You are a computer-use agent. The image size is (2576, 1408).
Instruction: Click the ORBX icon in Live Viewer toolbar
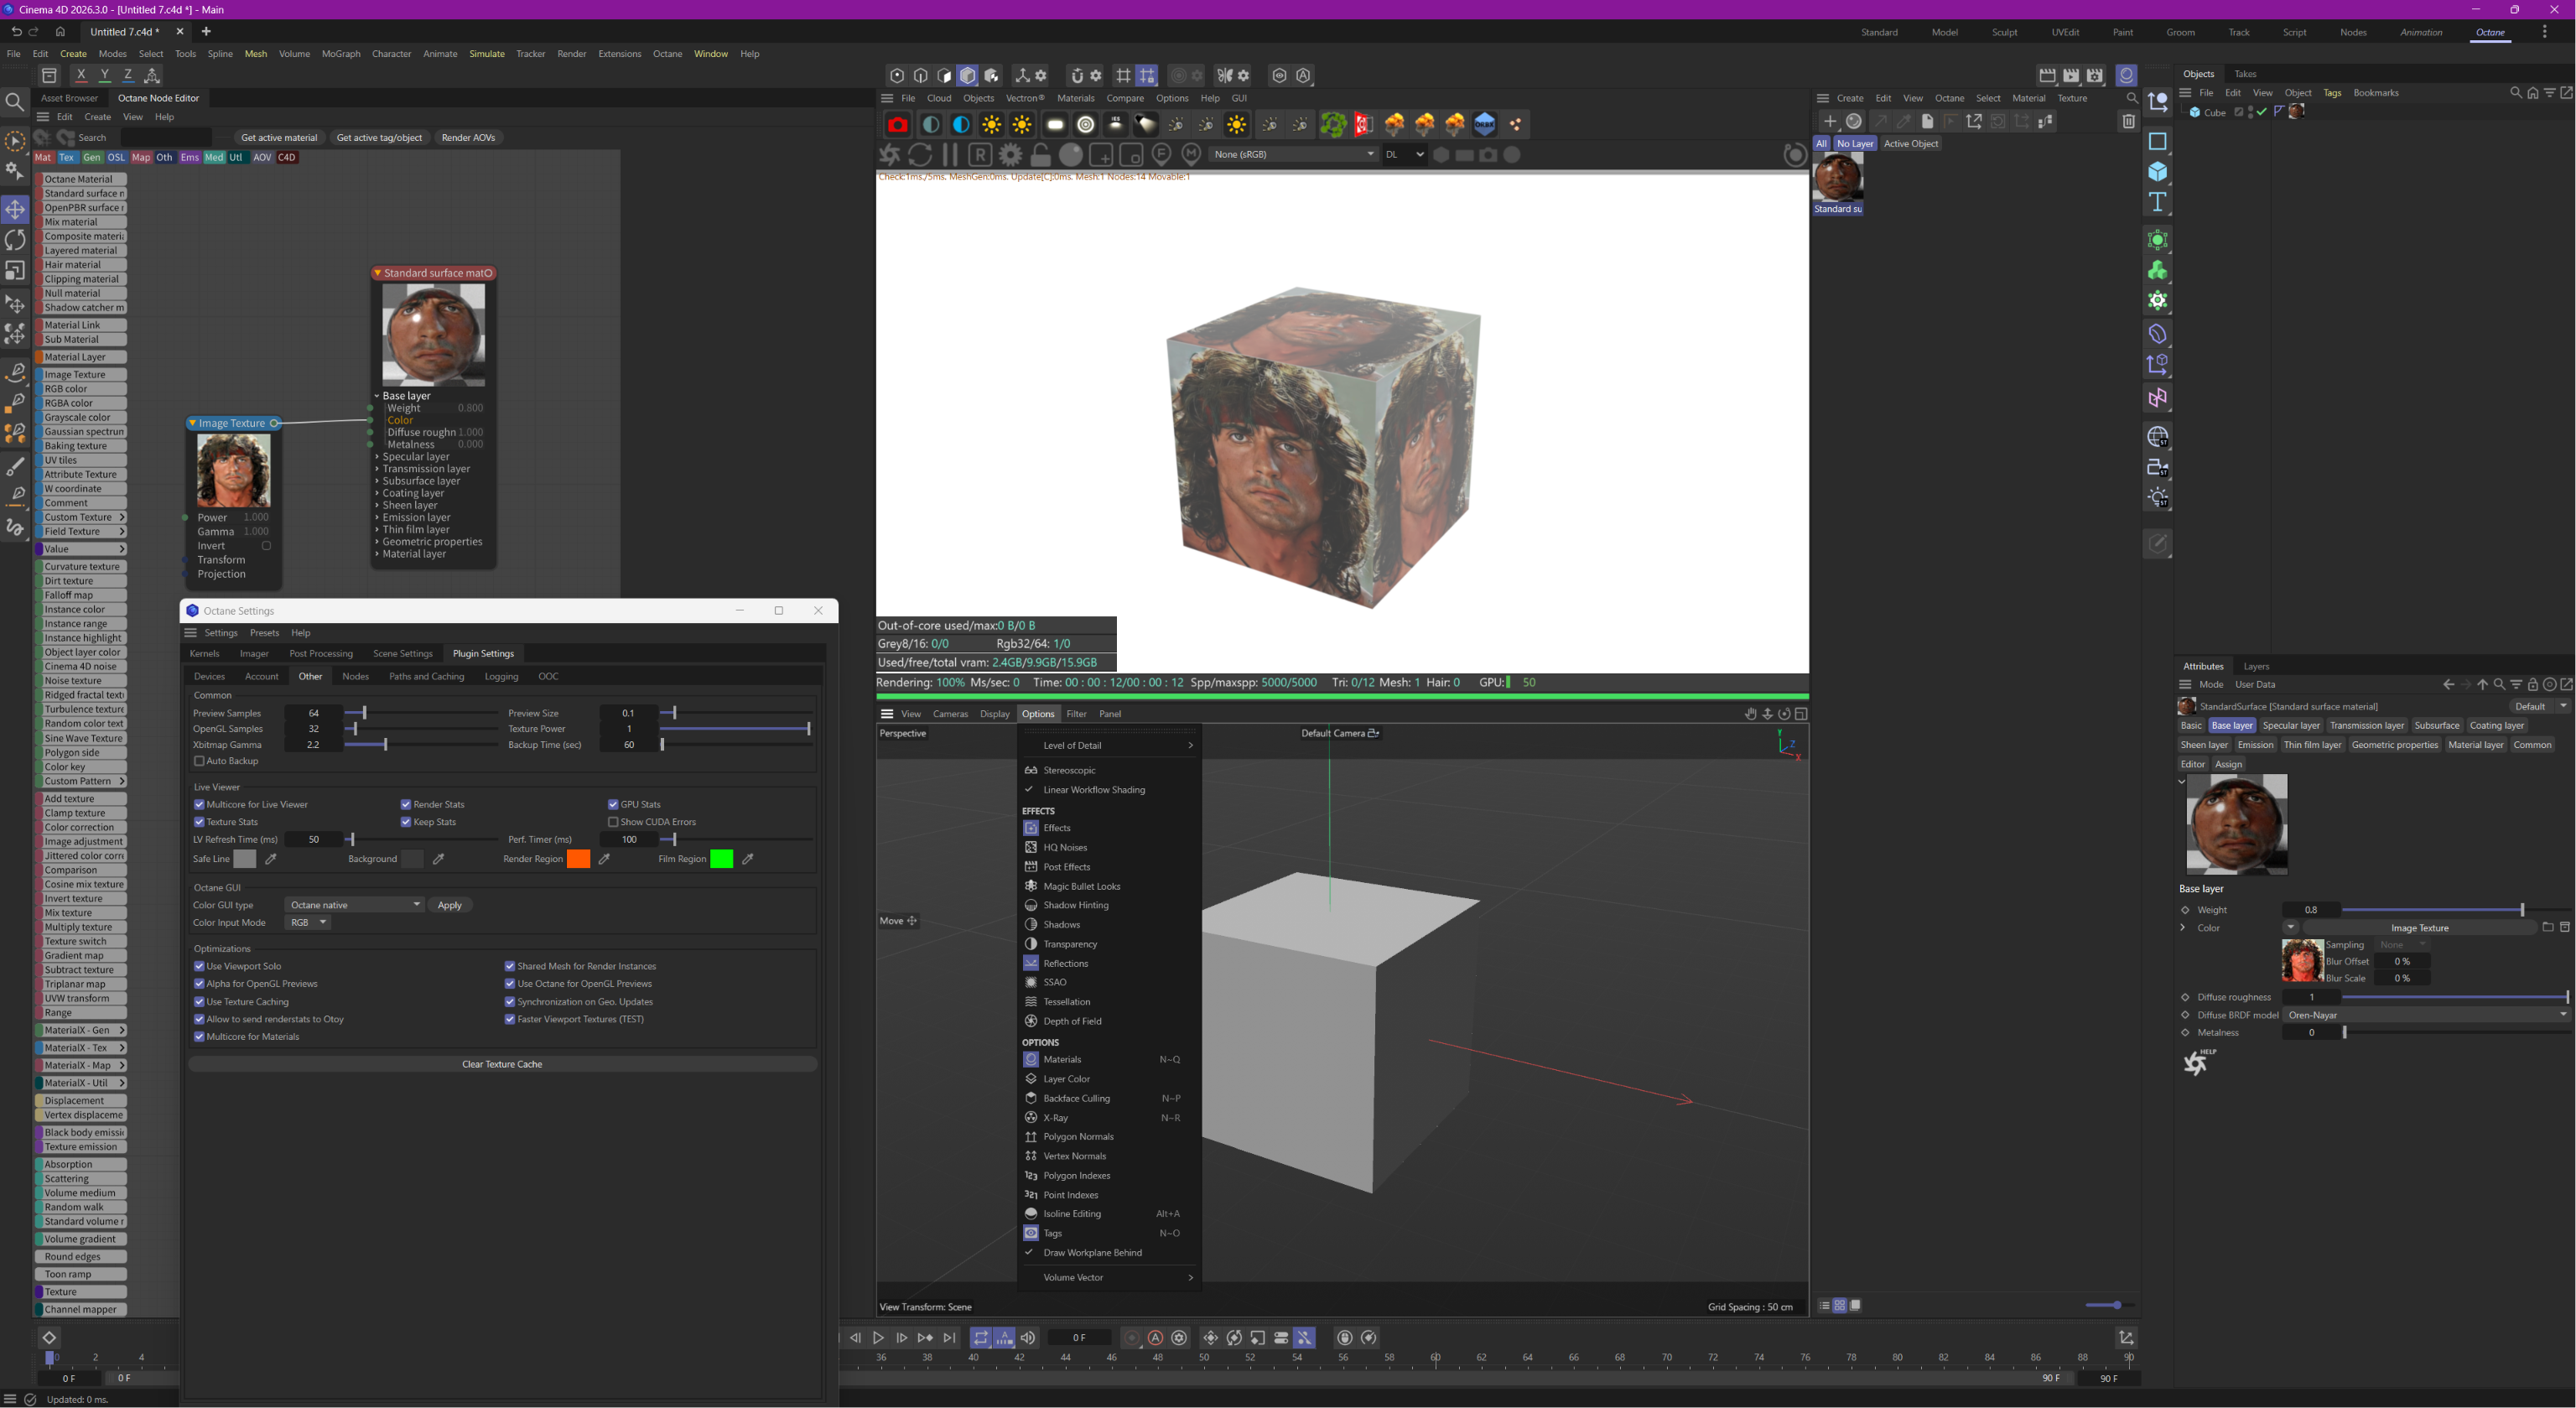(1485, 125)
